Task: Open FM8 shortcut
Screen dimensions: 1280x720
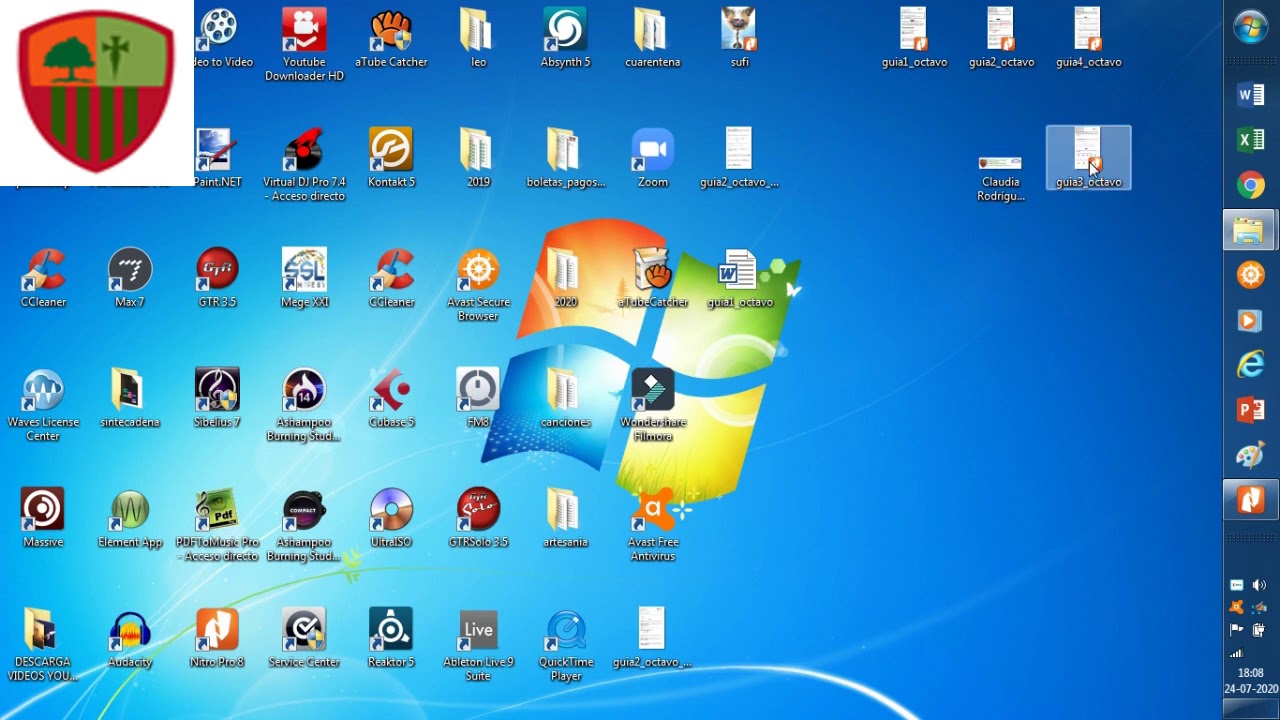Action: (478, 397)
